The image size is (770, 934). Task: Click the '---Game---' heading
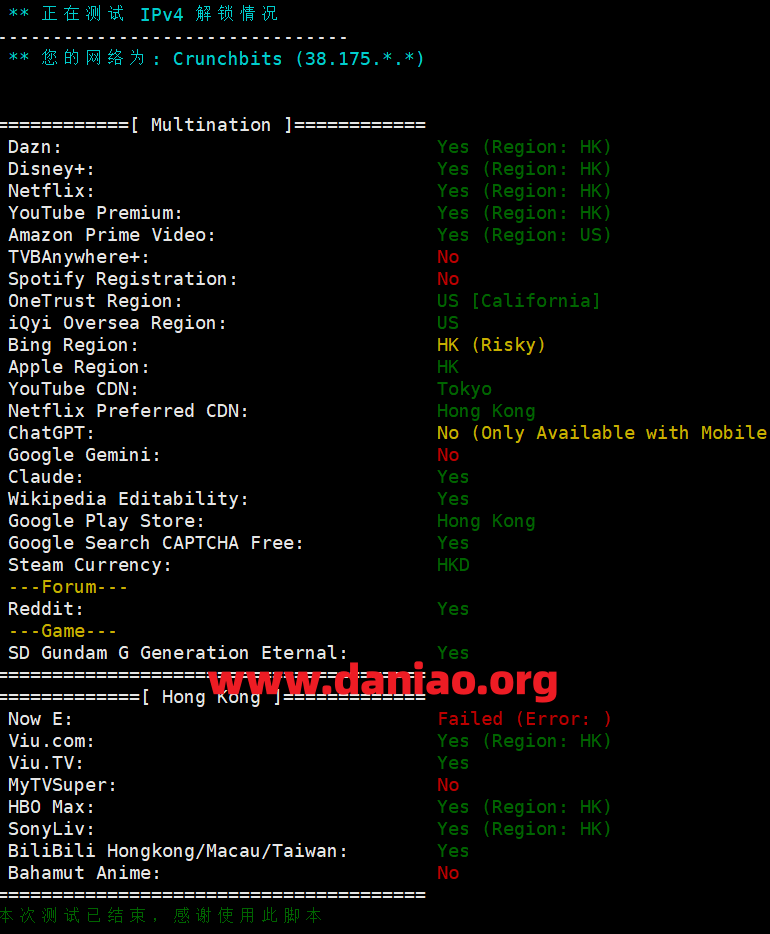pos(63,631)
